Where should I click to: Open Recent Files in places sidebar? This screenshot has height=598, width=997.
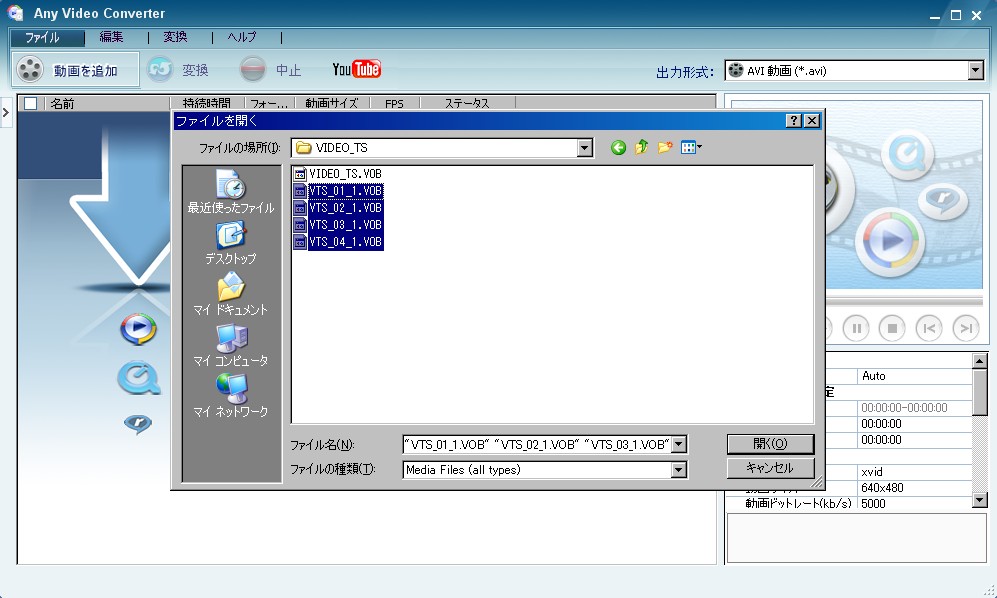(230, 192)
